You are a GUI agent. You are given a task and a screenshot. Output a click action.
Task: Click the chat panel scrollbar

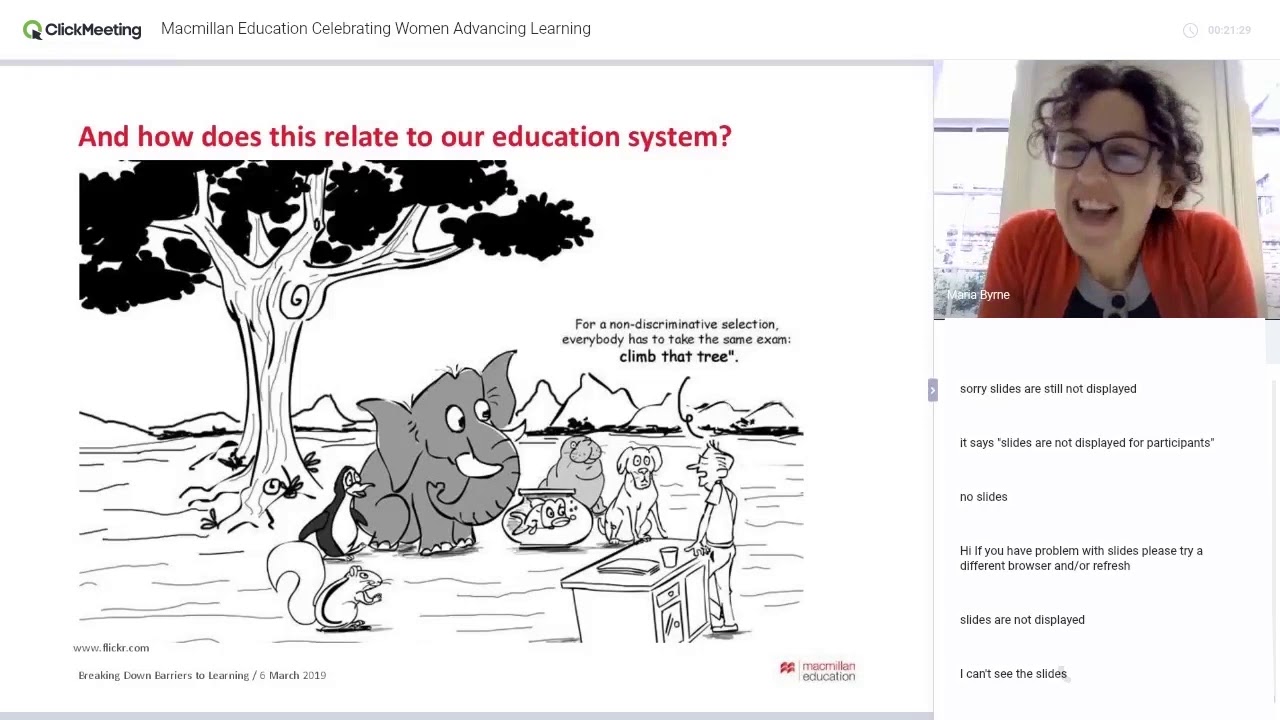tap(1274, 540)
